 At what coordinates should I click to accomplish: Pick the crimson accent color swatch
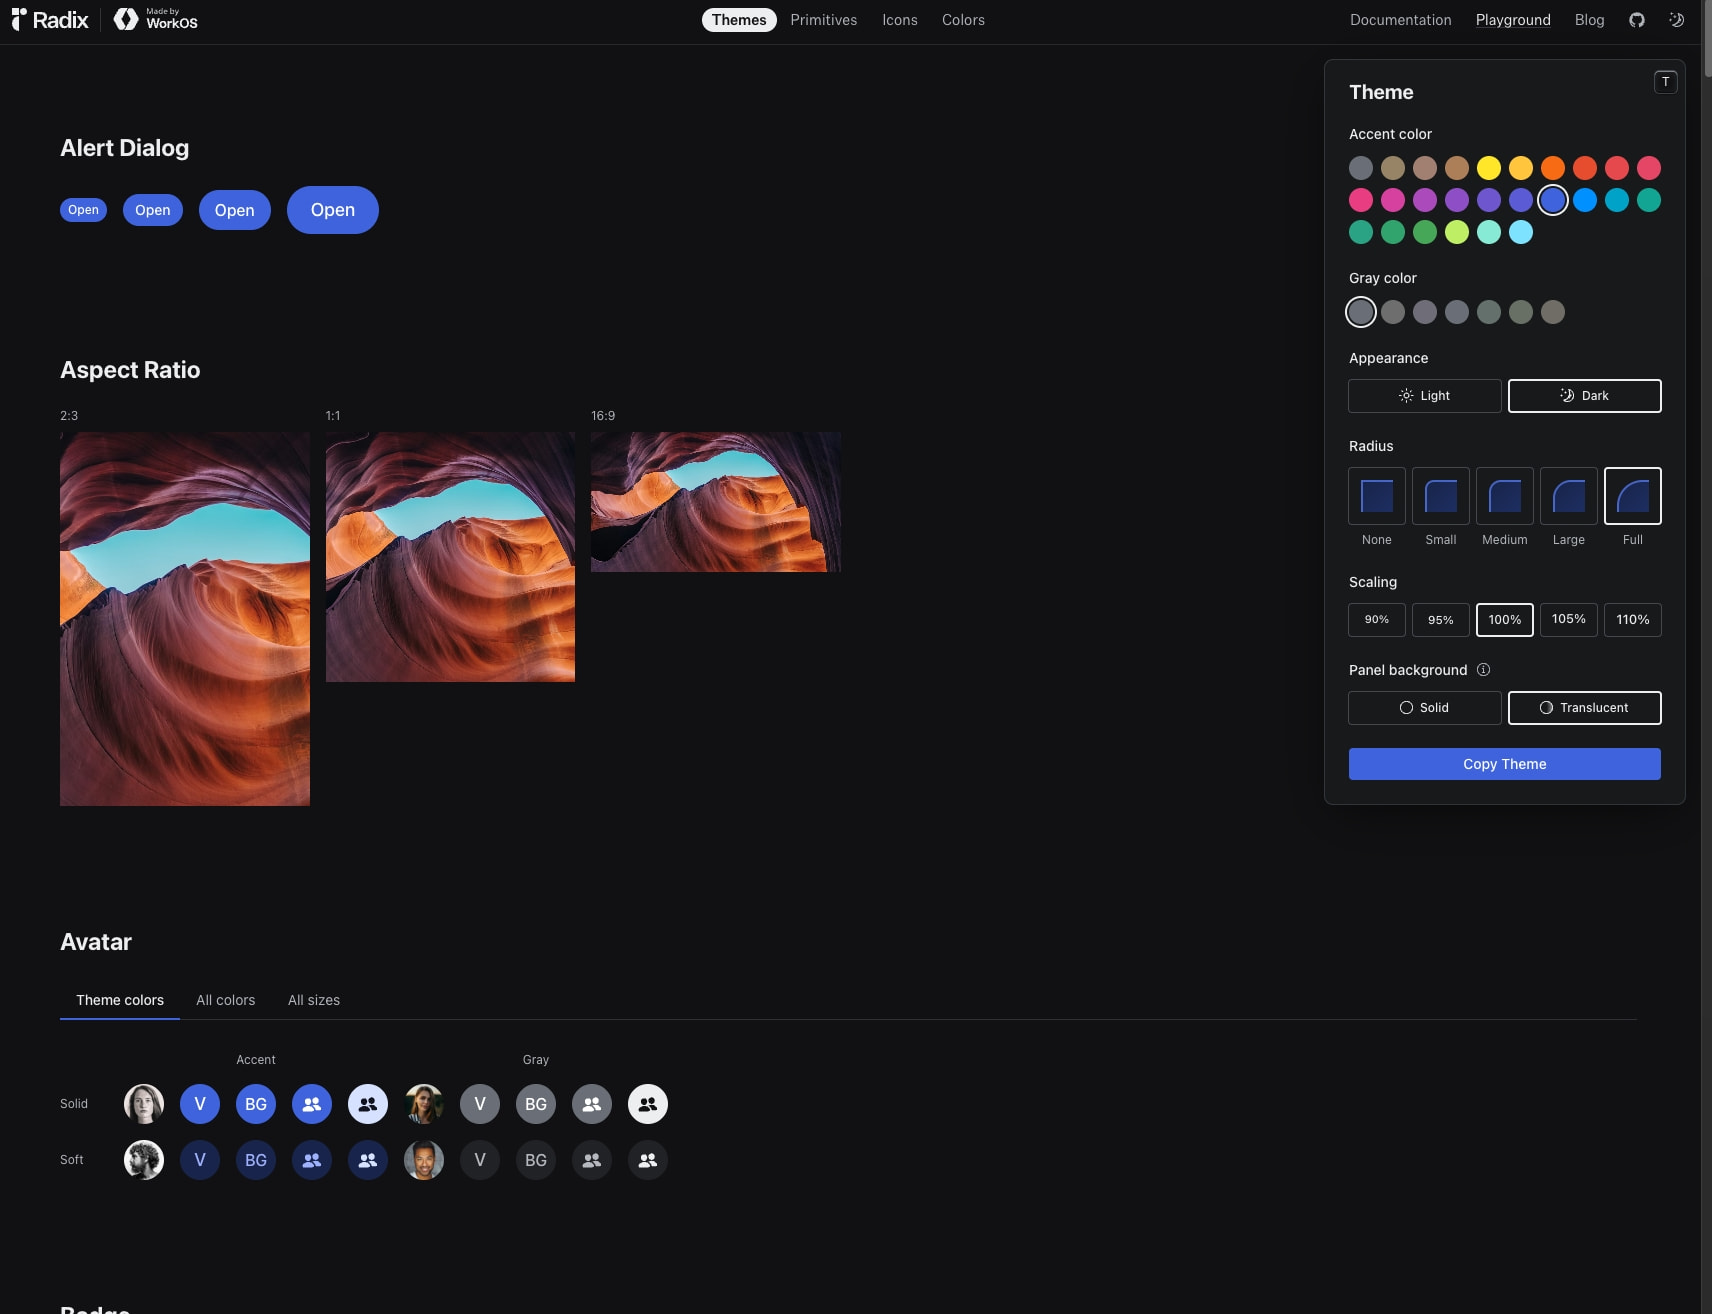coord(1361,200)
